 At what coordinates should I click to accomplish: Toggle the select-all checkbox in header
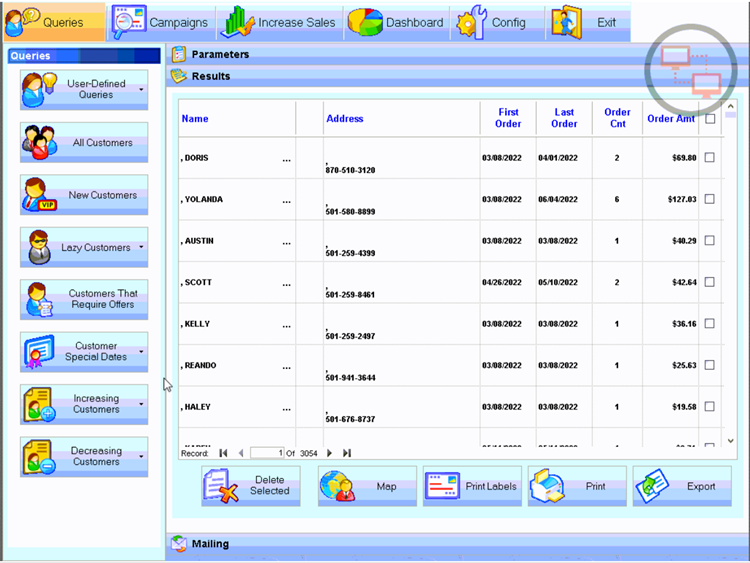pyautogui.click(x=710, y=119)
